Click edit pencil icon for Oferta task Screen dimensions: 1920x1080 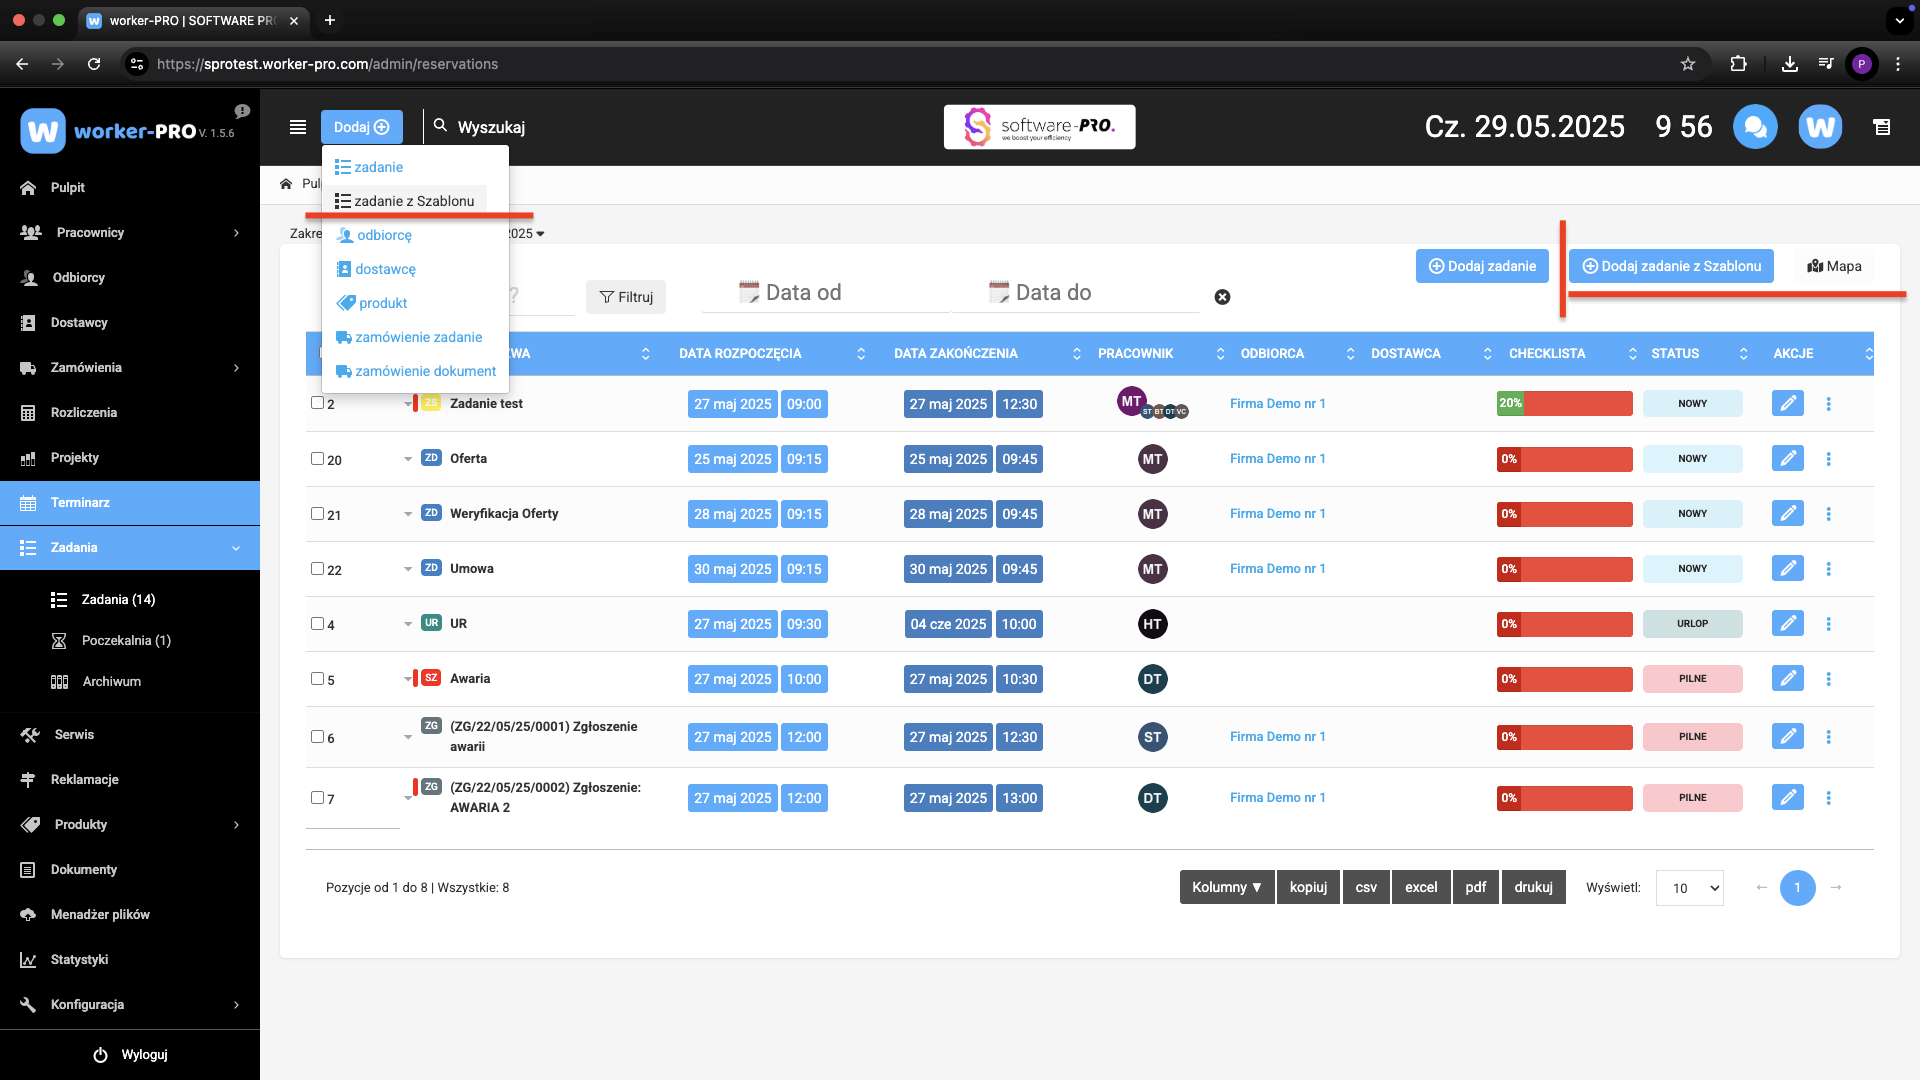point(1787,459)
